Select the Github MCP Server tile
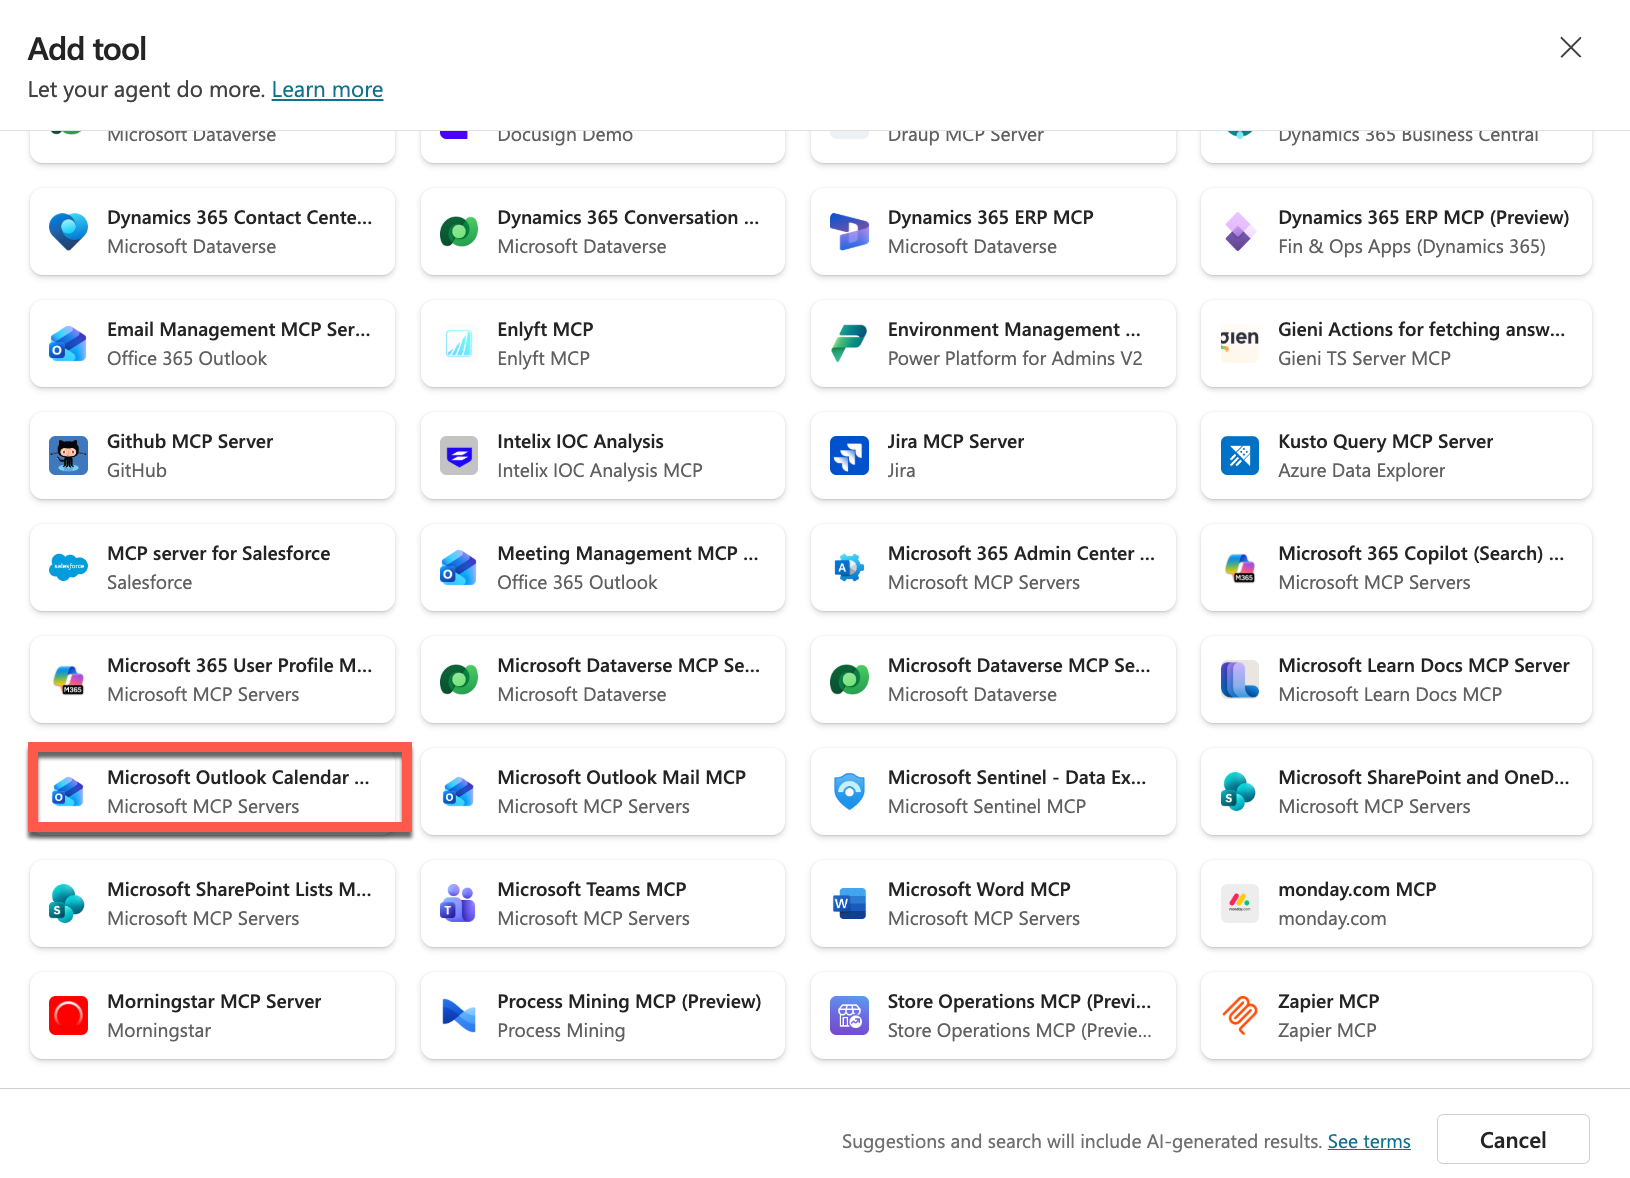1630x1178 pixels. pos(212,455)
